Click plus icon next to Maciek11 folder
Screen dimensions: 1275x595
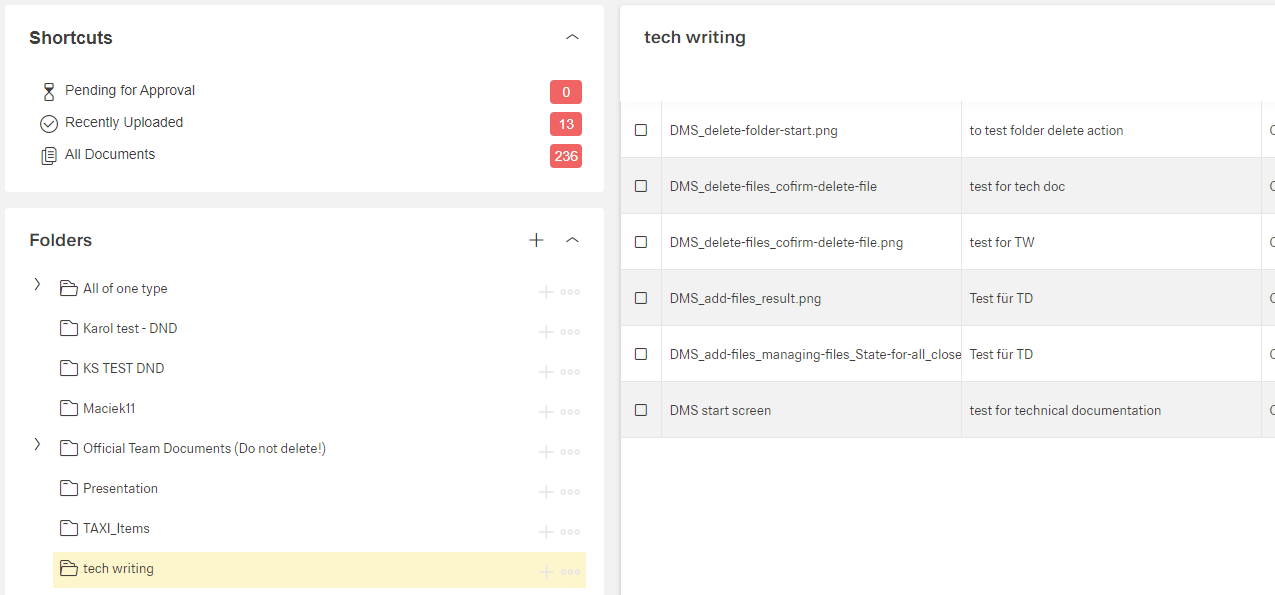(x=546, y=412)
